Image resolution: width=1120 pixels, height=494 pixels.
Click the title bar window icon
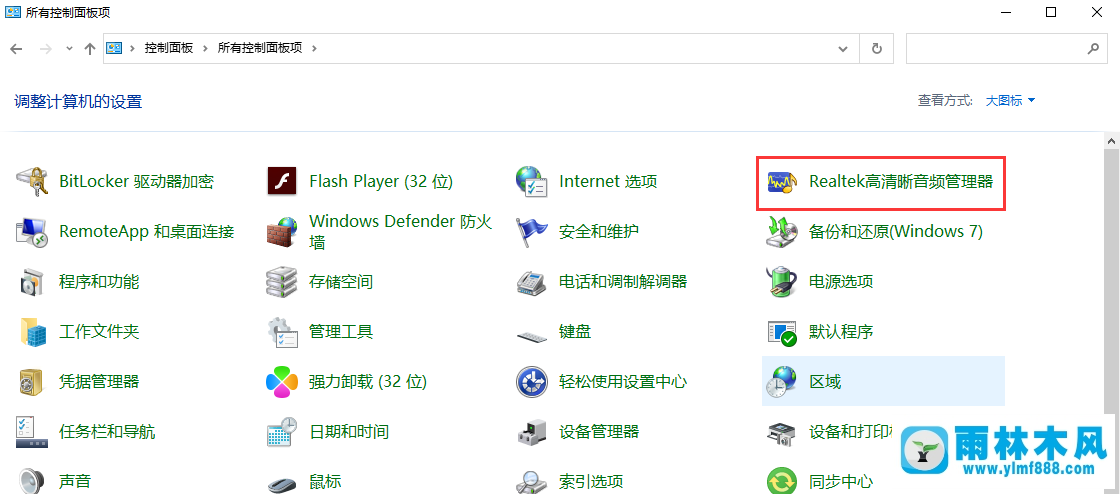coord(13,12)
